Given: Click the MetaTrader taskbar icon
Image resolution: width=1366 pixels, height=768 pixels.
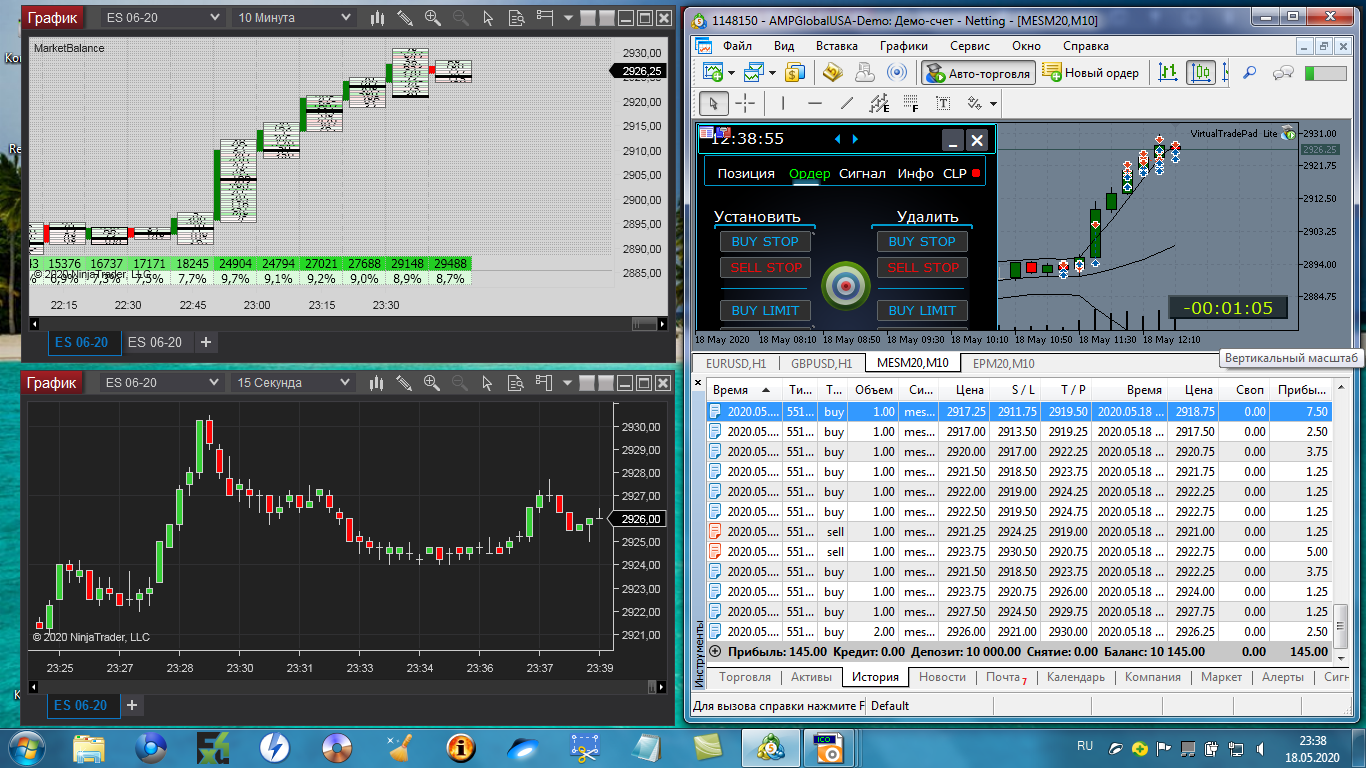Looking at the screenshot, I should [x=772, y=747].
